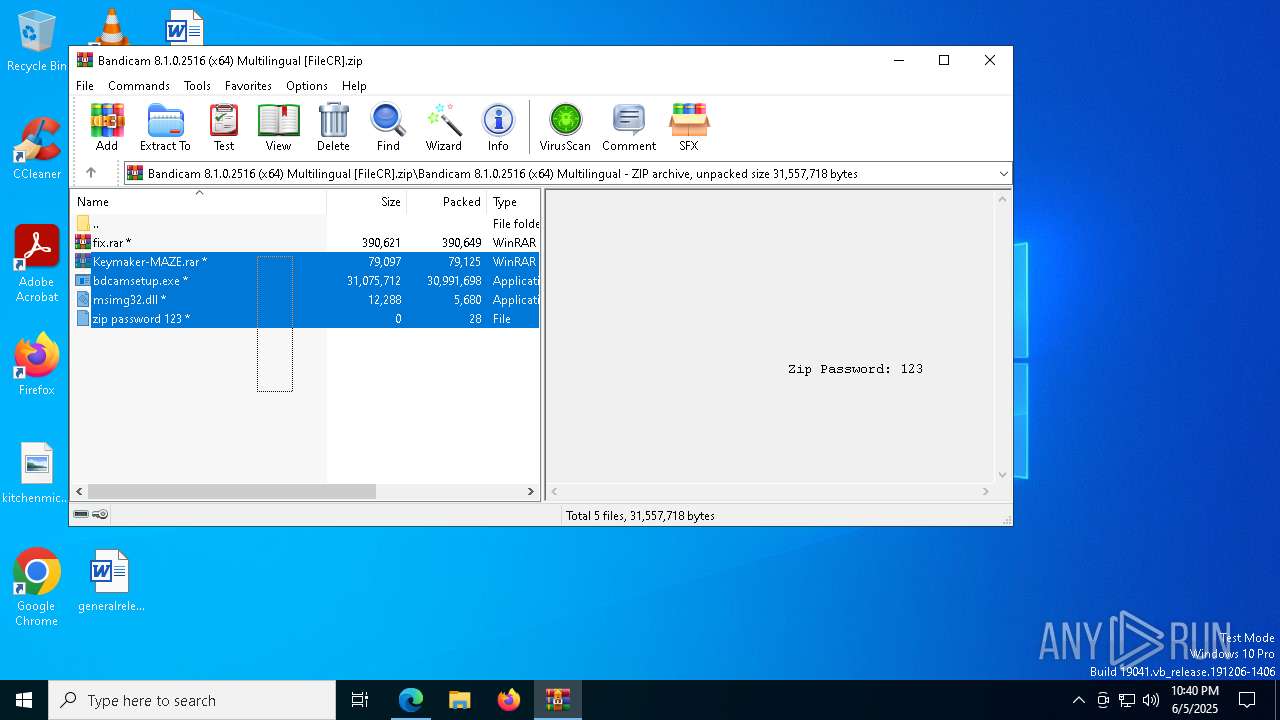
Task: Click the Windows Start button
Action: (x=24, y=700)
